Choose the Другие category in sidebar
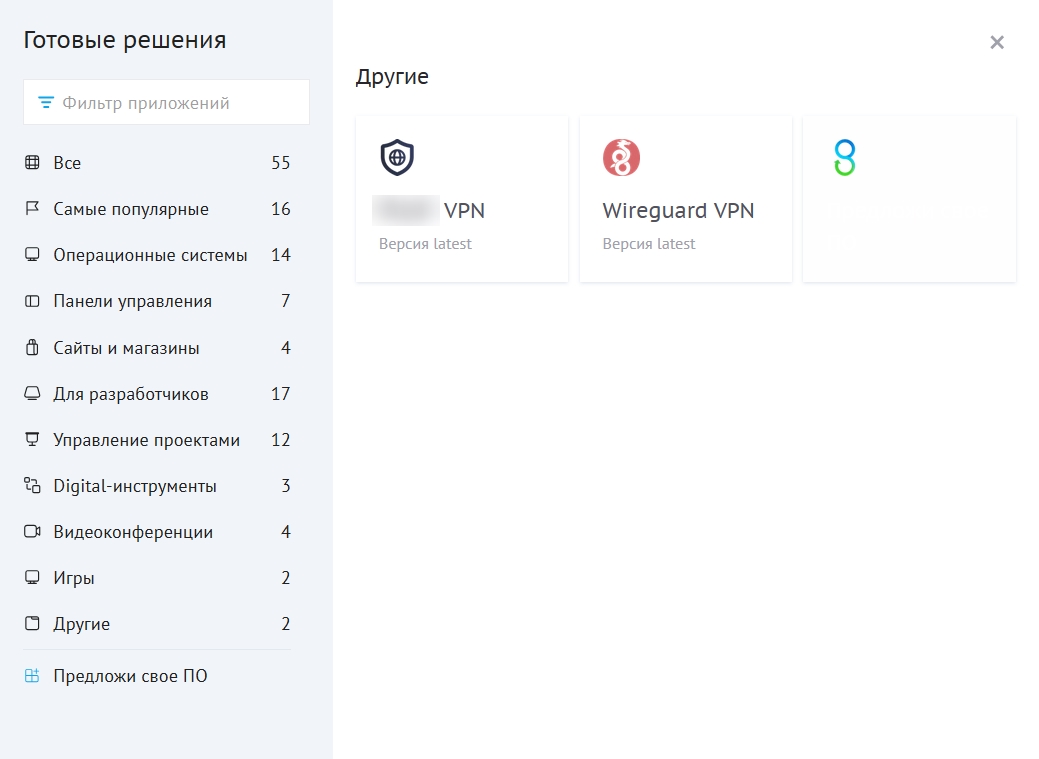This screenshot has width=1039, height=759. coord(82,624)
